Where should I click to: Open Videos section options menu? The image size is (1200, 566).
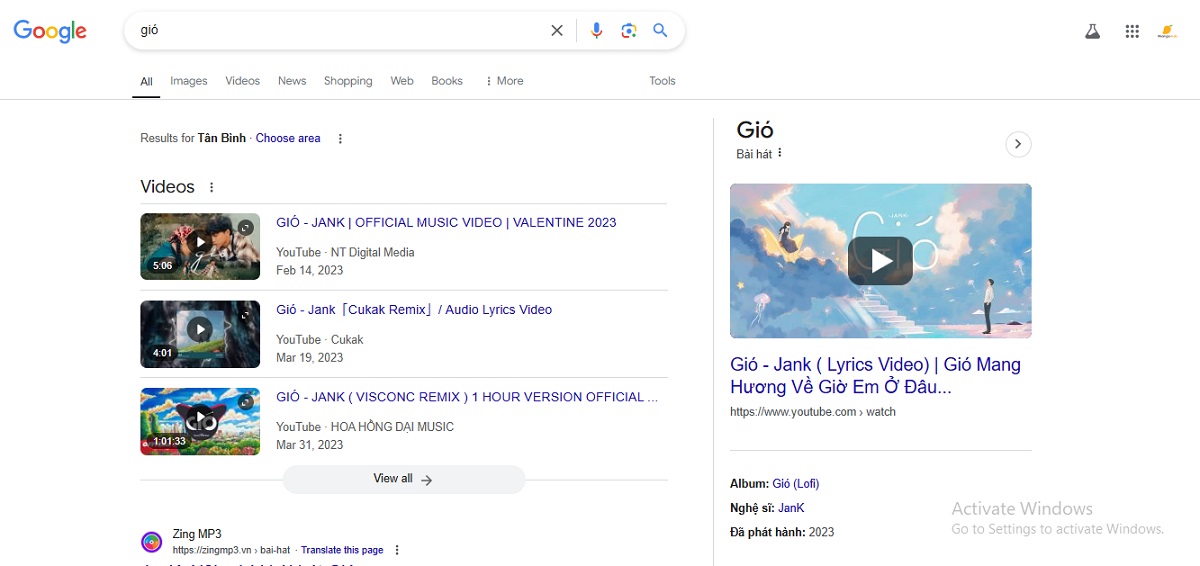[x=211, y=187]
